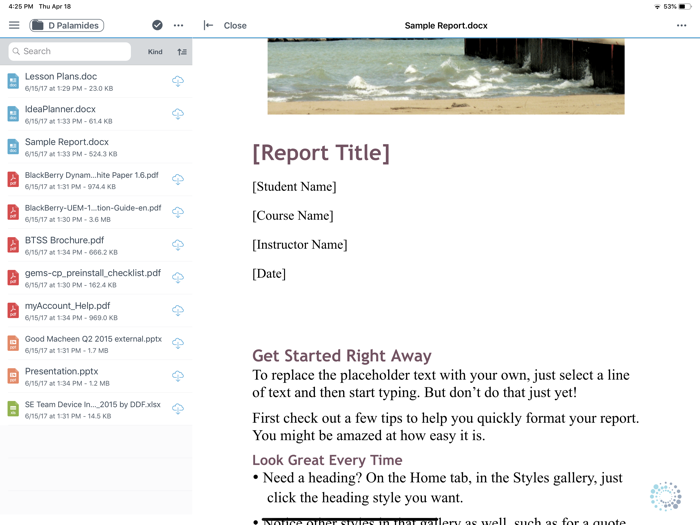Download Lesson Plans.doc from cloud

[178, 81]
